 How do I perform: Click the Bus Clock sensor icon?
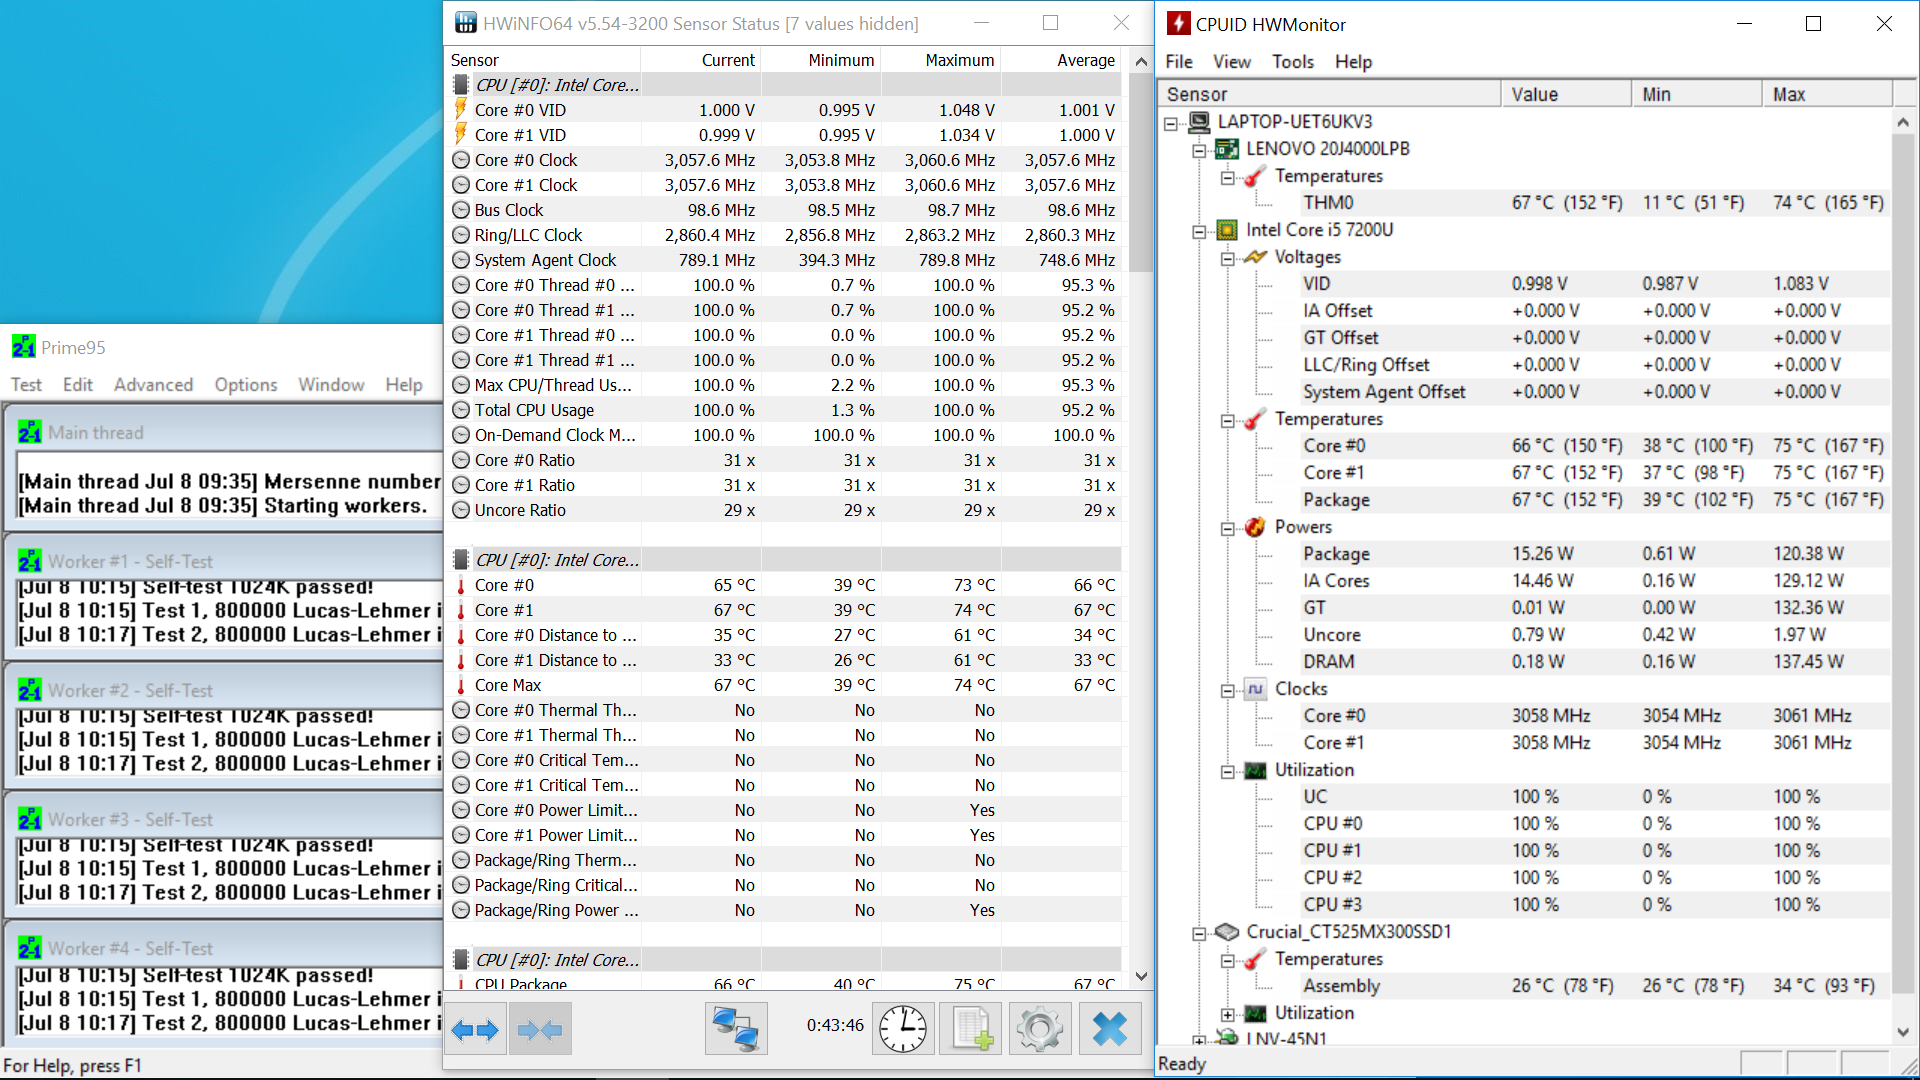[x=461, y=210]
